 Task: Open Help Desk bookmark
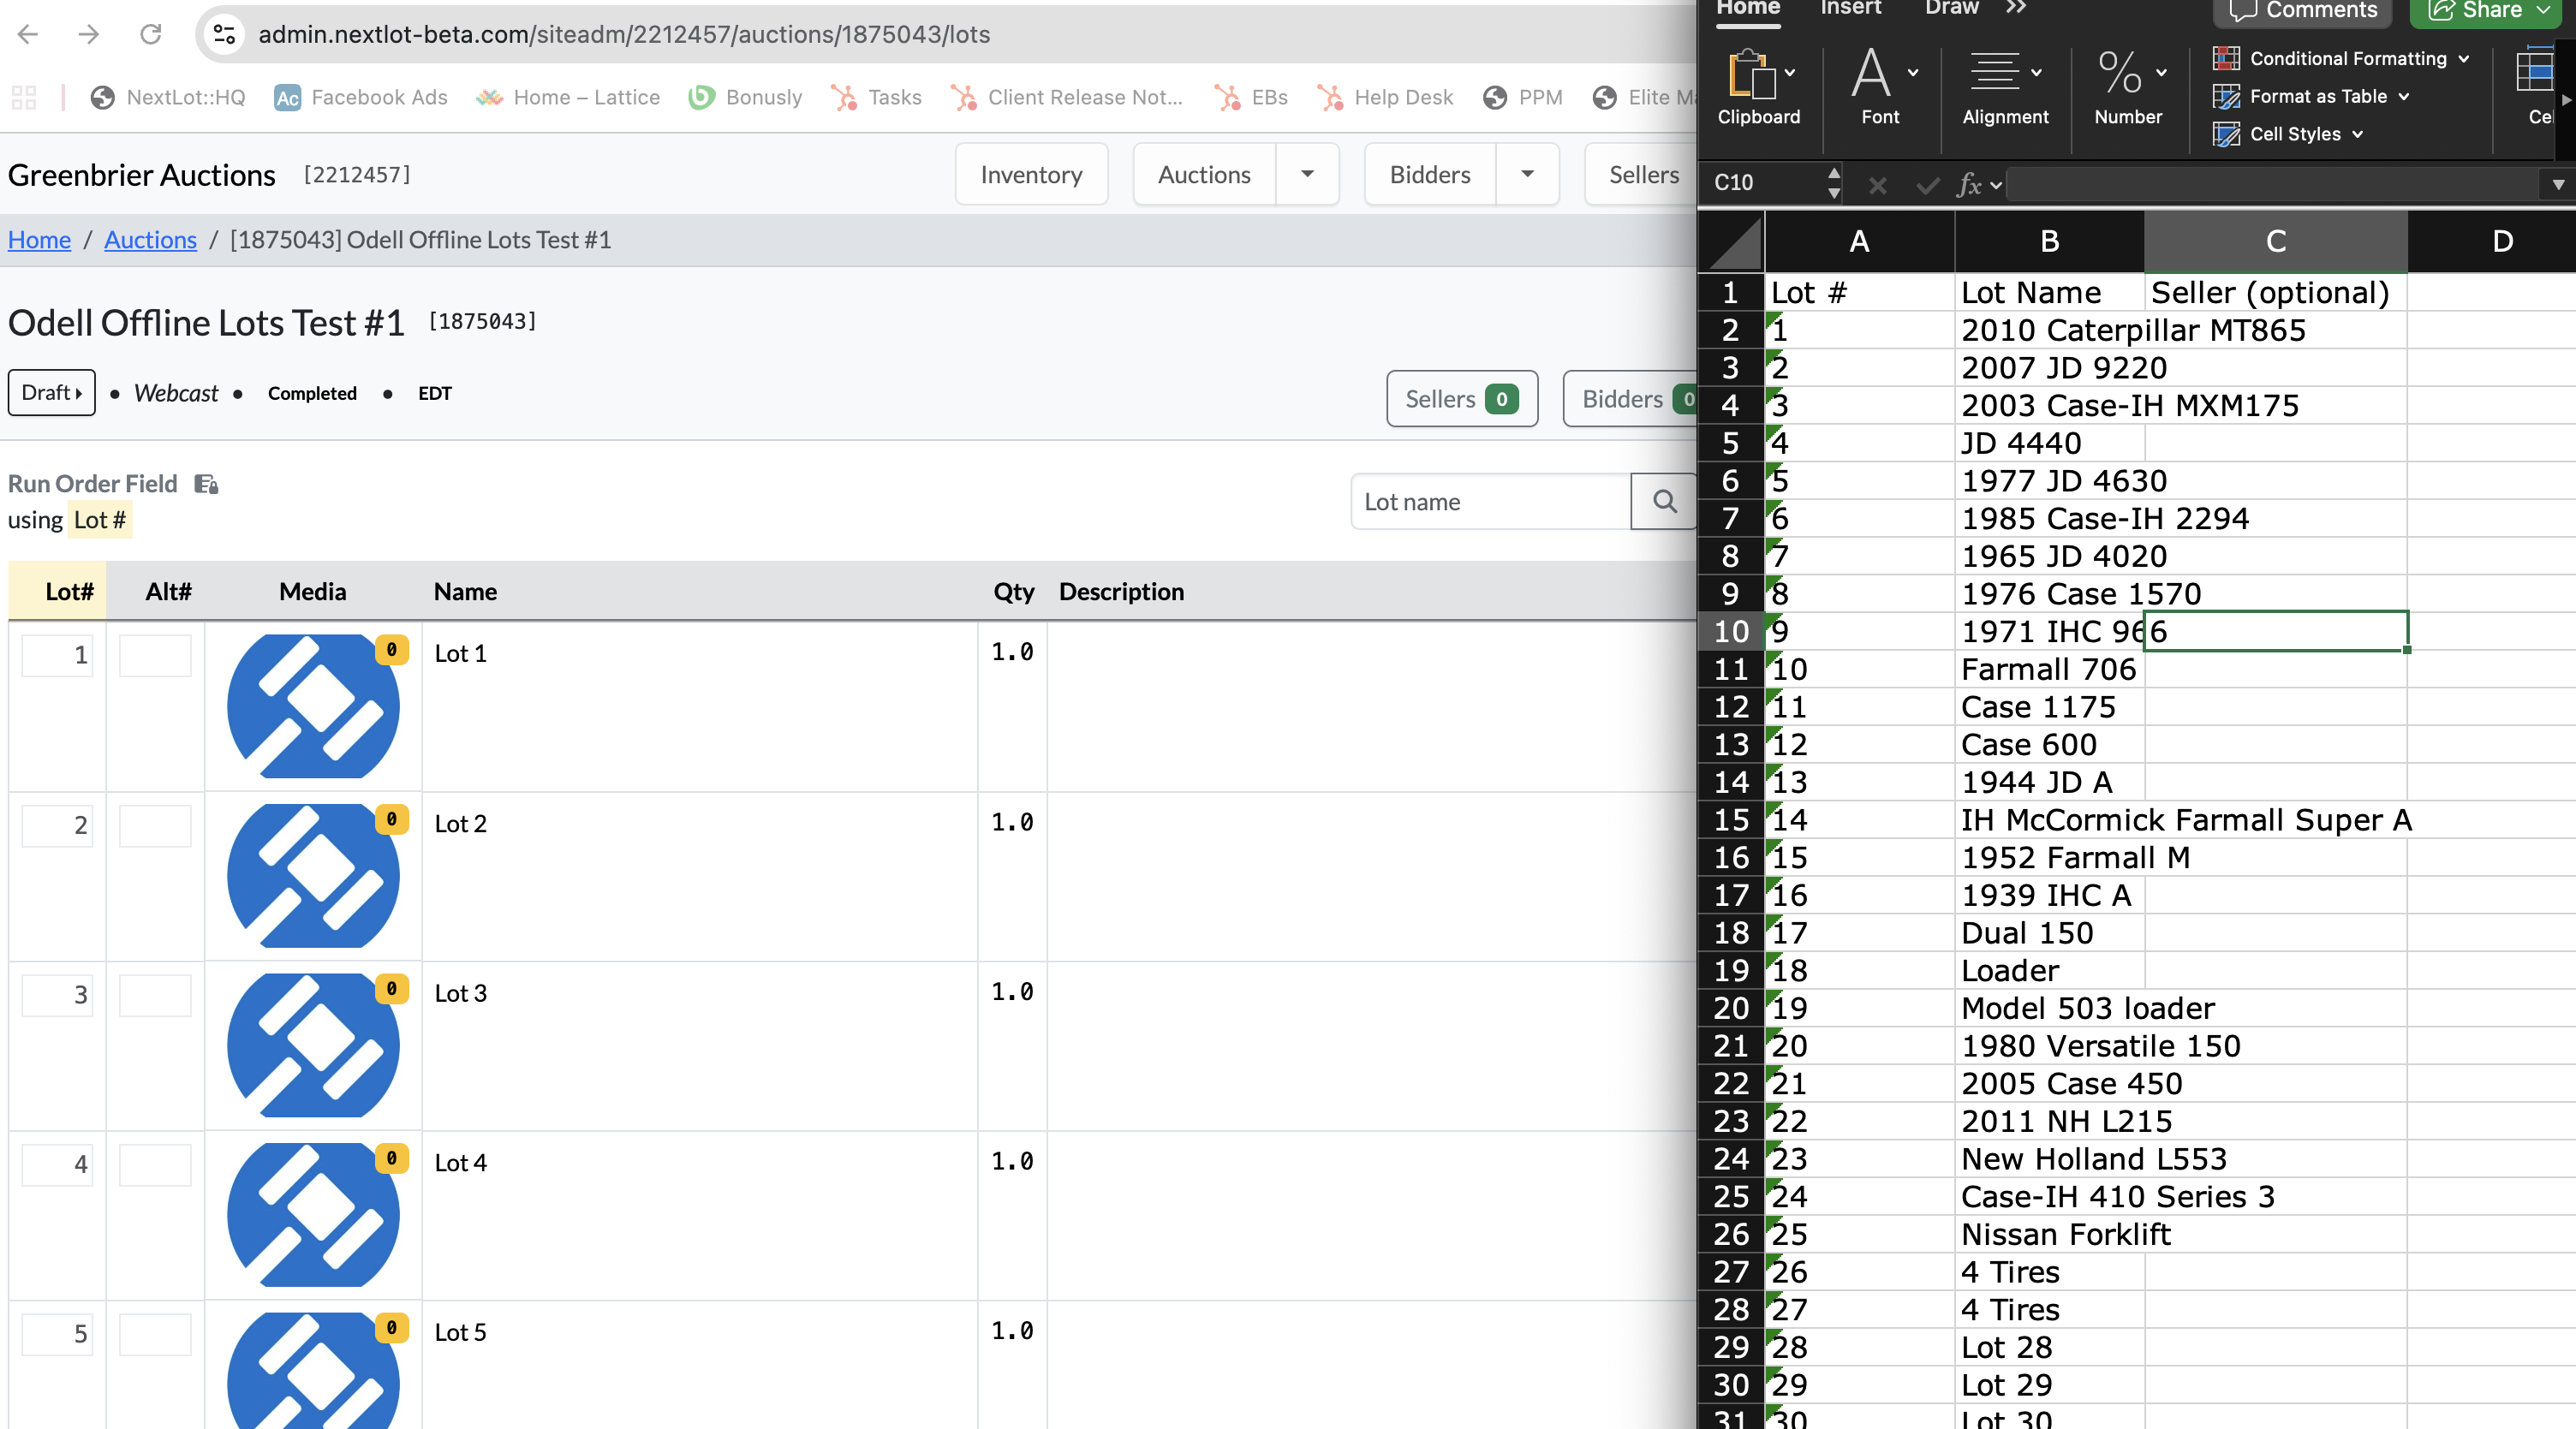(x=1385, y=97)
